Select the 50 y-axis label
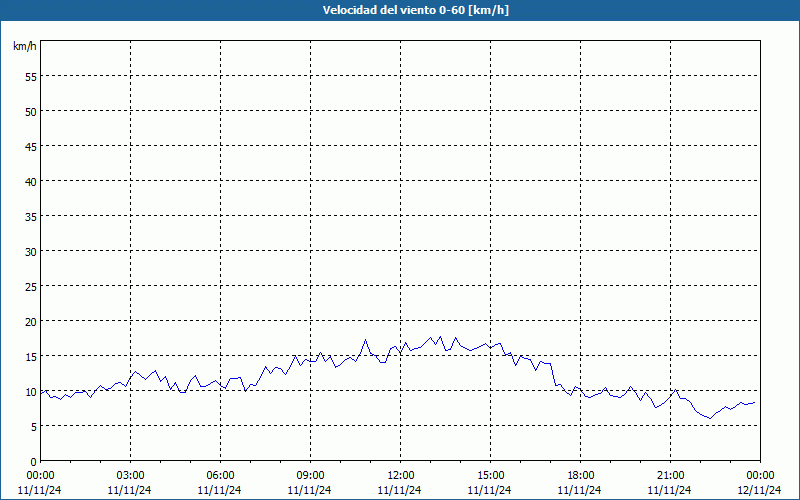Viewport: 800px width, 500px height. [x=31, y=112]
